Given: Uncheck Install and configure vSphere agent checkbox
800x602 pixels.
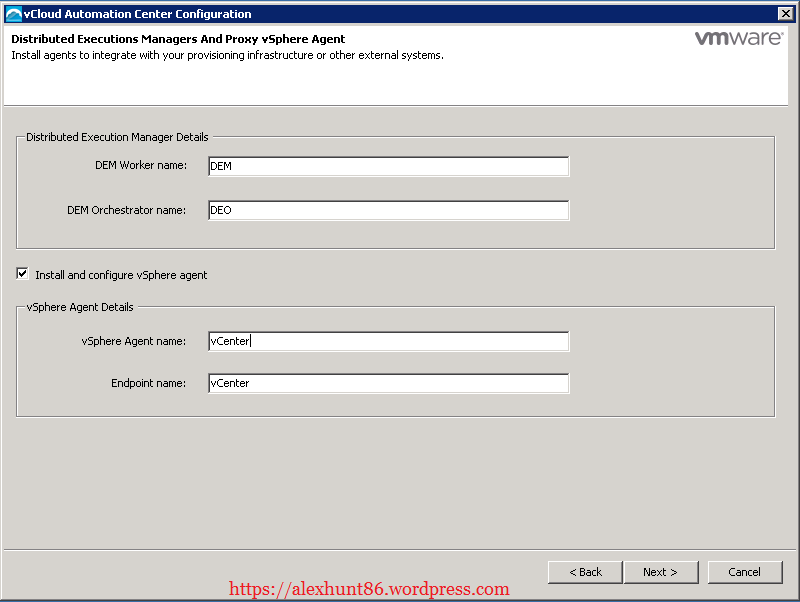Looking at the screenshot, I should [x=22, y=274].
